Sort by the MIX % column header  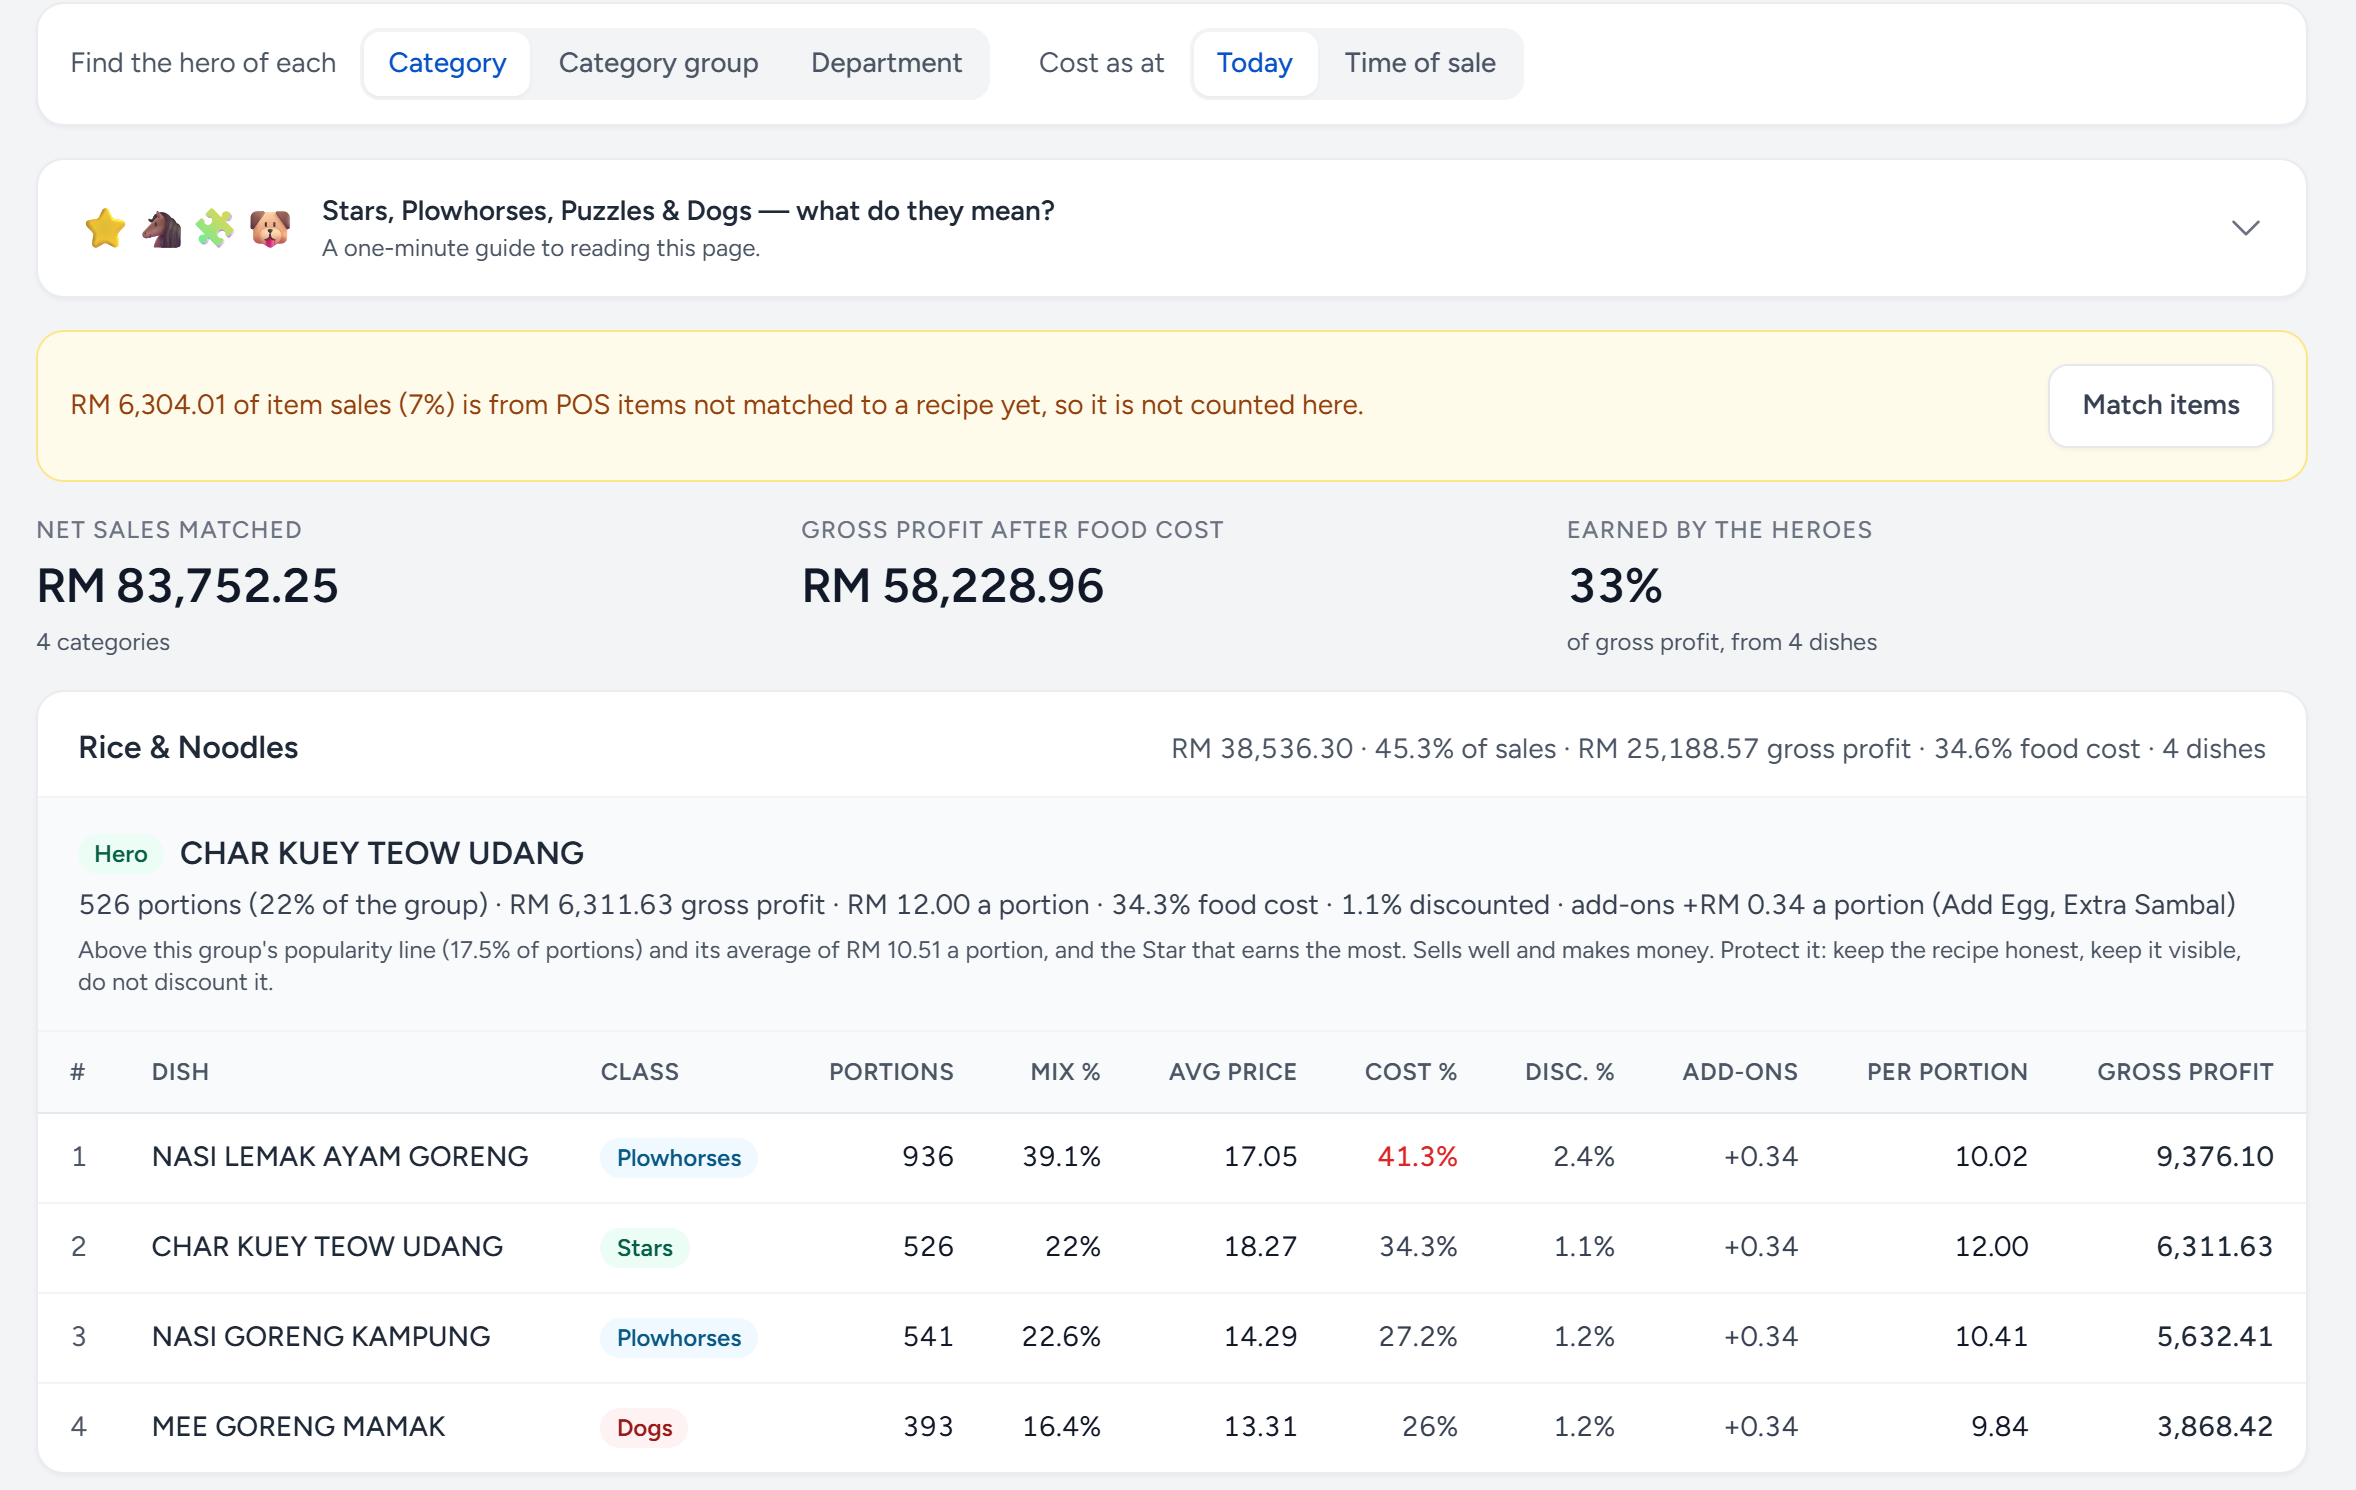[x=1065, y=1072]
